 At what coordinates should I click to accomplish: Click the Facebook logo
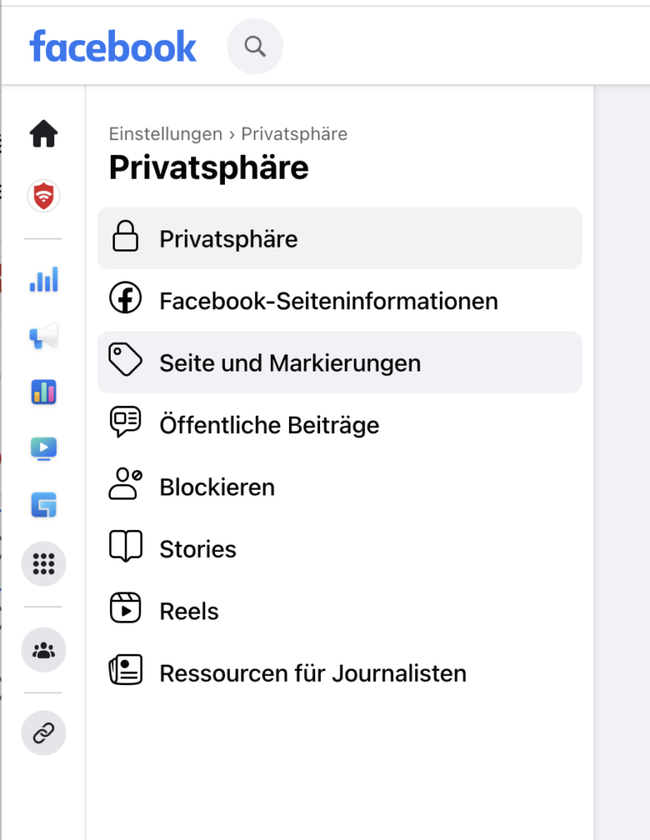(113, 46)
